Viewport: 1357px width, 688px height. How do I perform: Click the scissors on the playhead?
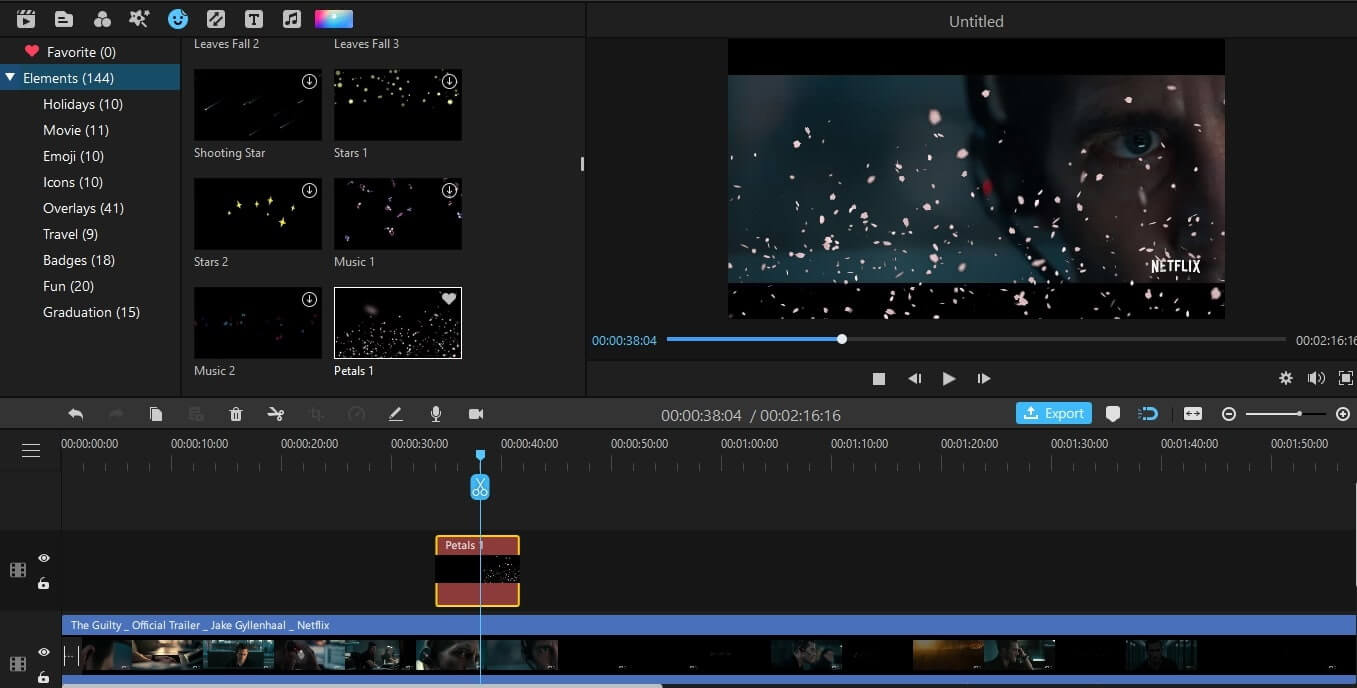point(480,487)
